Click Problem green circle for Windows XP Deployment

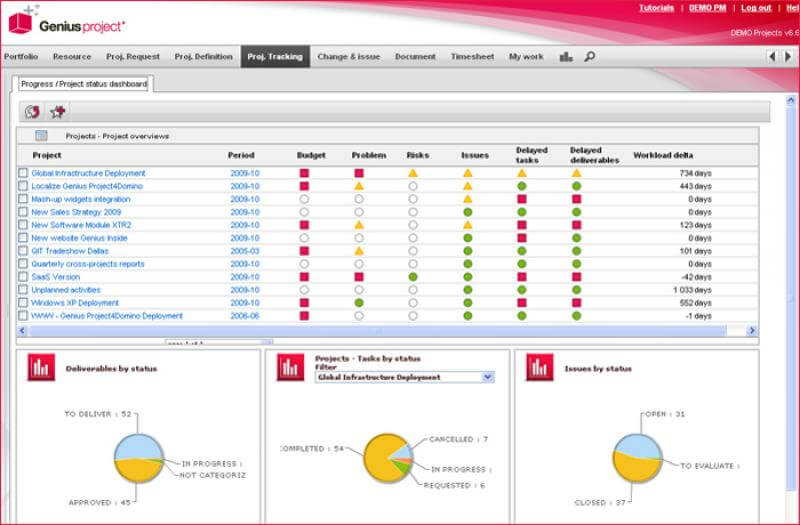(359, 303)
